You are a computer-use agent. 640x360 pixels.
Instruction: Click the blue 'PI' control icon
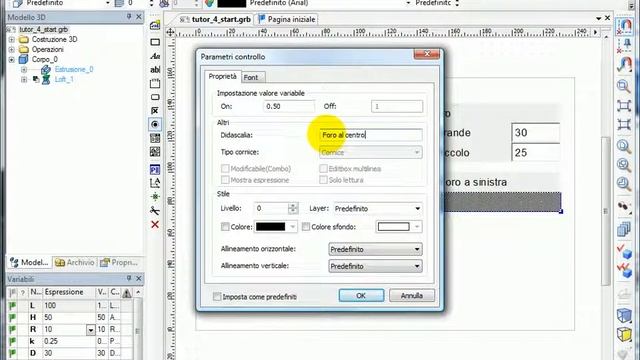tap(155, 169)
